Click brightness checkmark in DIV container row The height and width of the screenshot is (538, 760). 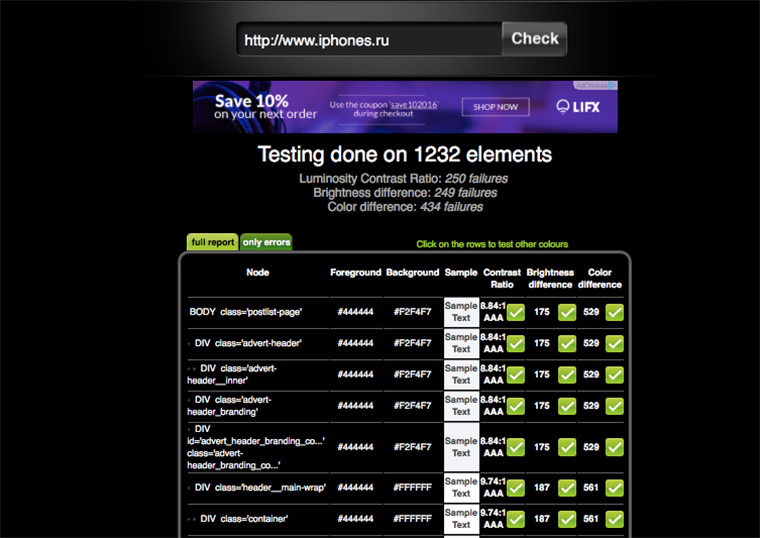567,520
